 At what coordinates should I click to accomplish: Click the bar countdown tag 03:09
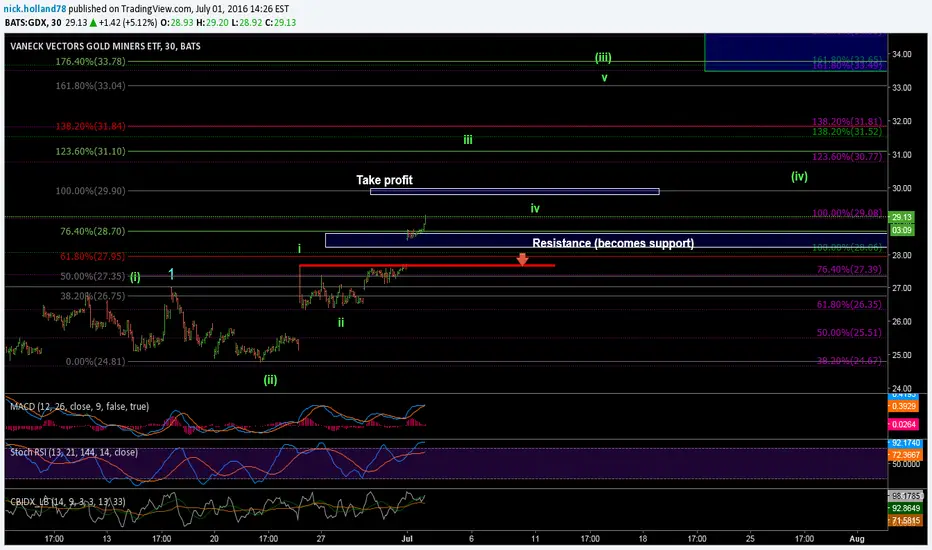click(x=902, y=230)
